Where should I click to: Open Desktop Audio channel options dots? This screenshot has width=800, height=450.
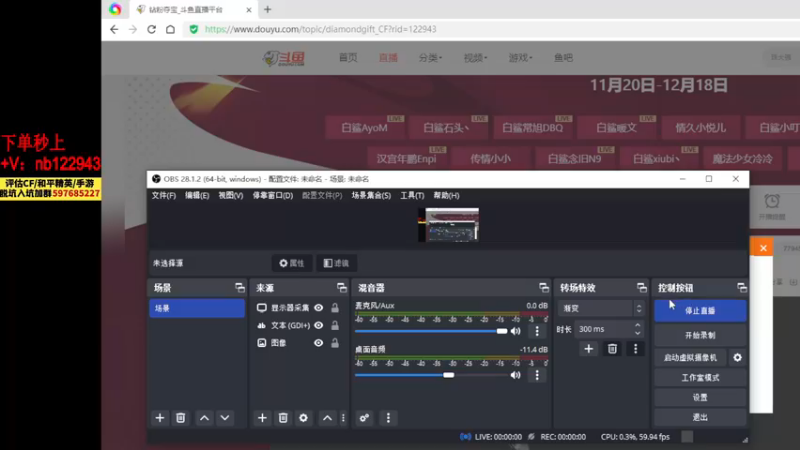(537, 375)
